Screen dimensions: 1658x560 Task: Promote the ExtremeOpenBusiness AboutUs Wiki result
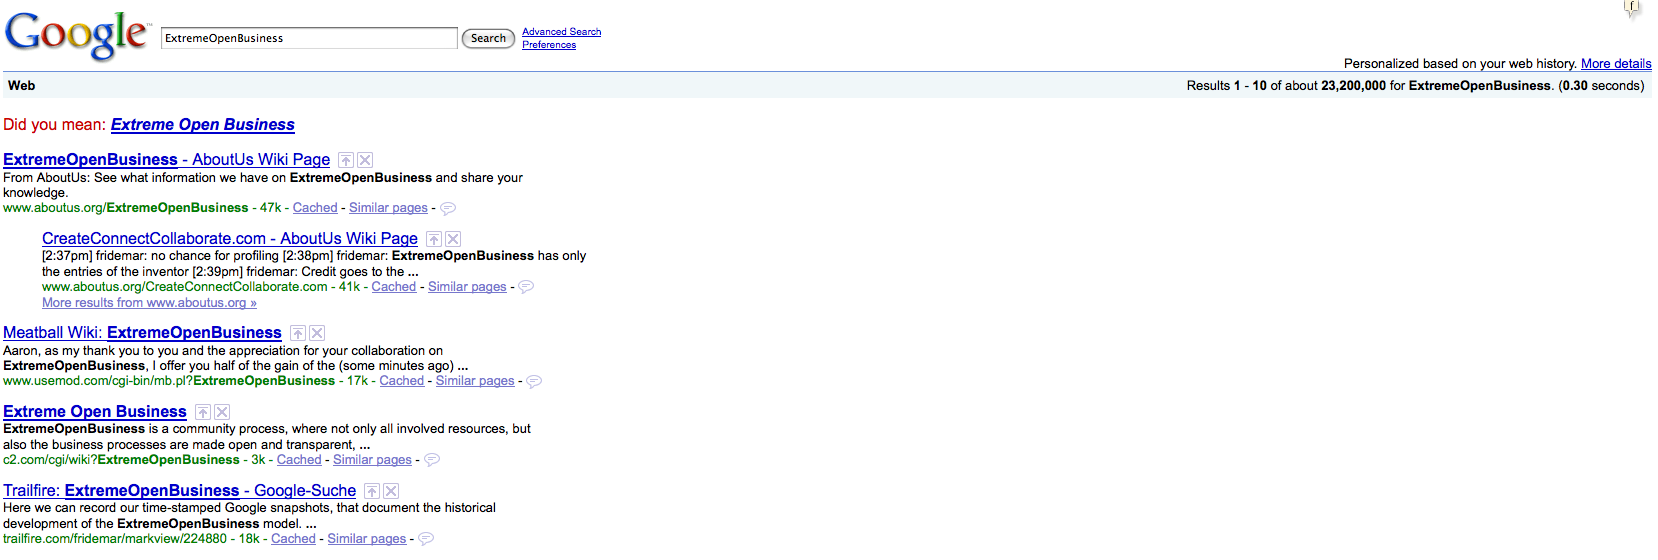345,160
